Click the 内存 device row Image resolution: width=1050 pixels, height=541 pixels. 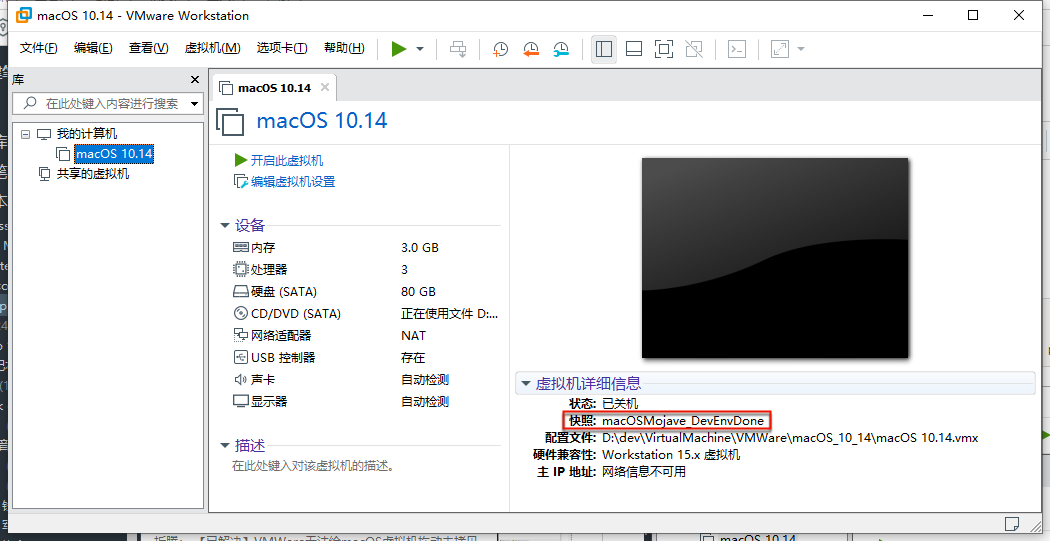pos(366,248)
